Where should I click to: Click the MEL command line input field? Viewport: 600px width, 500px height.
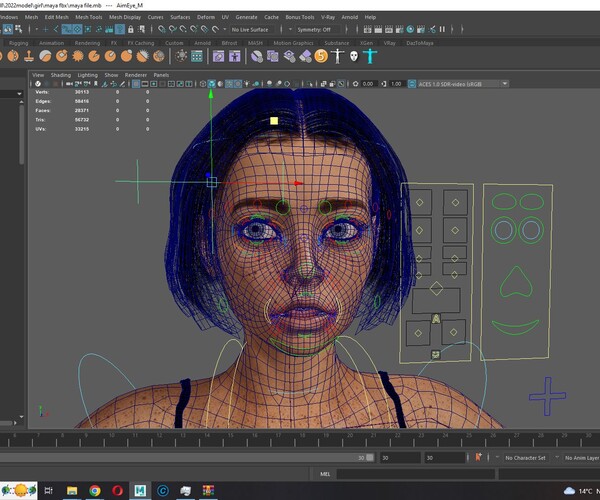[x=416, y=474]
